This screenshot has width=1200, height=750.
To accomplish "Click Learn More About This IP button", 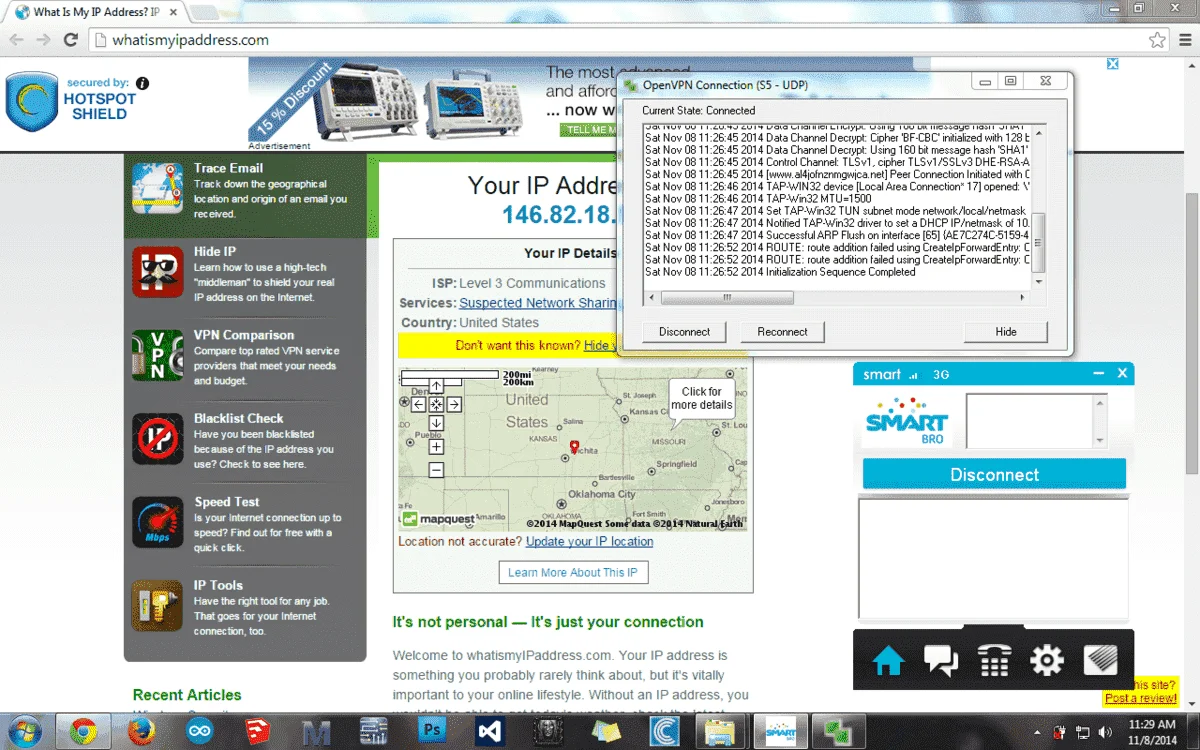I will tap(573, 572).
